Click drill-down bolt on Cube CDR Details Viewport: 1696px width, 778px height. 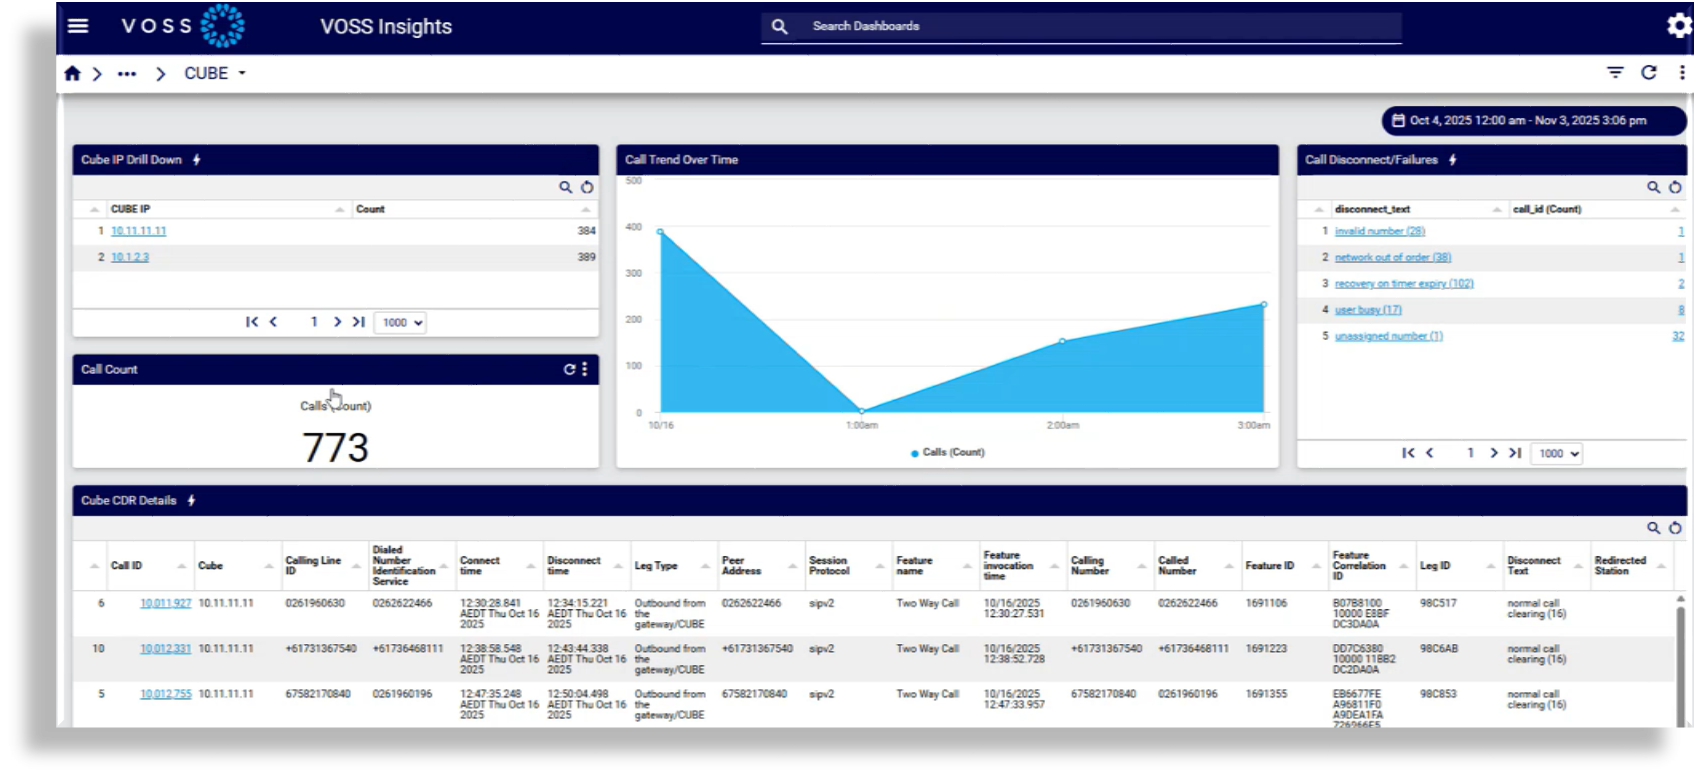point(191,500)
